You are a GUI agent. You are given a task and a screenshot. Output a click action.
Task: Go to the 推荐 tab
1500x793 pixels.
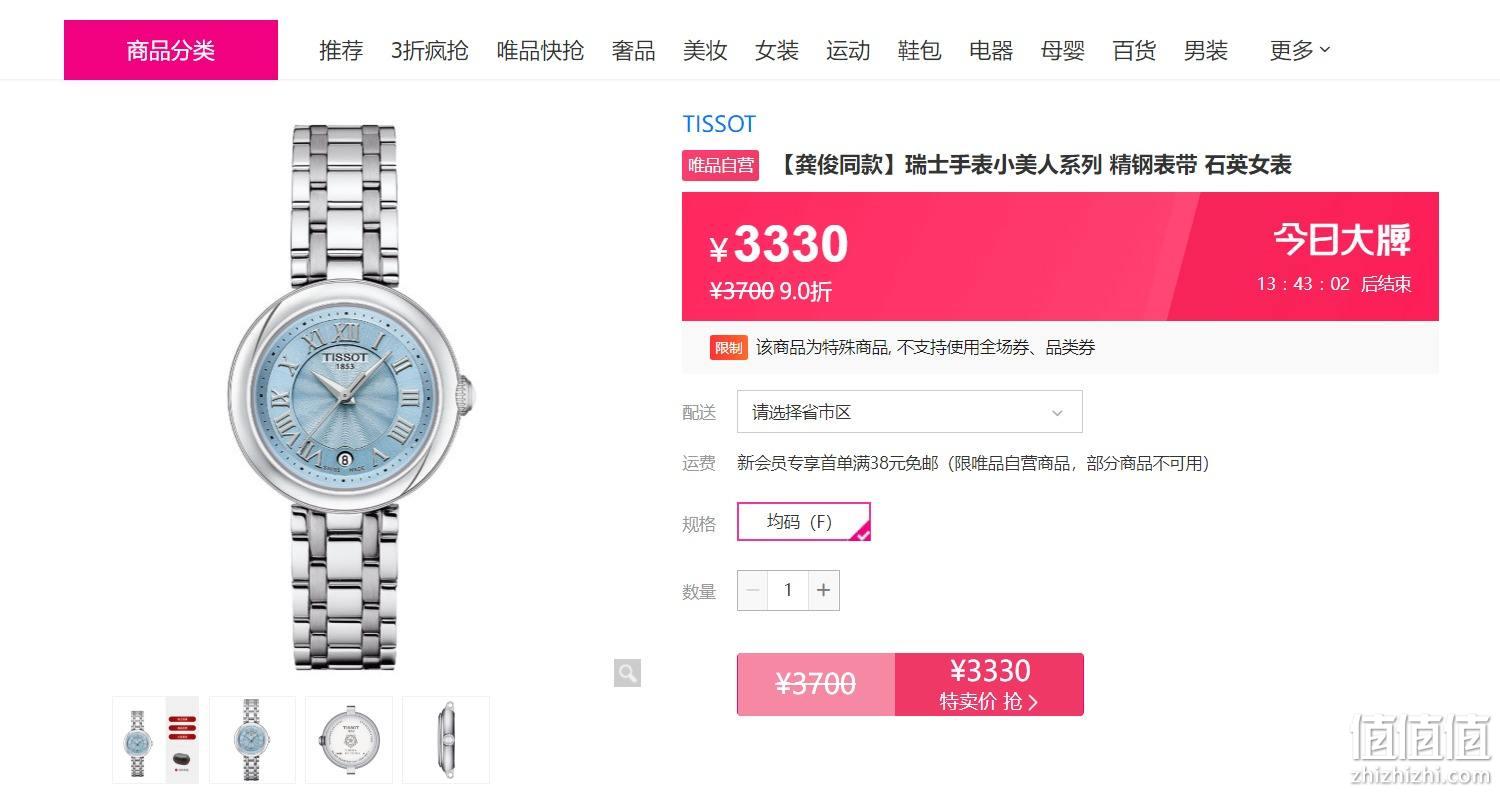pyautogui.click(x=341, y=50)
